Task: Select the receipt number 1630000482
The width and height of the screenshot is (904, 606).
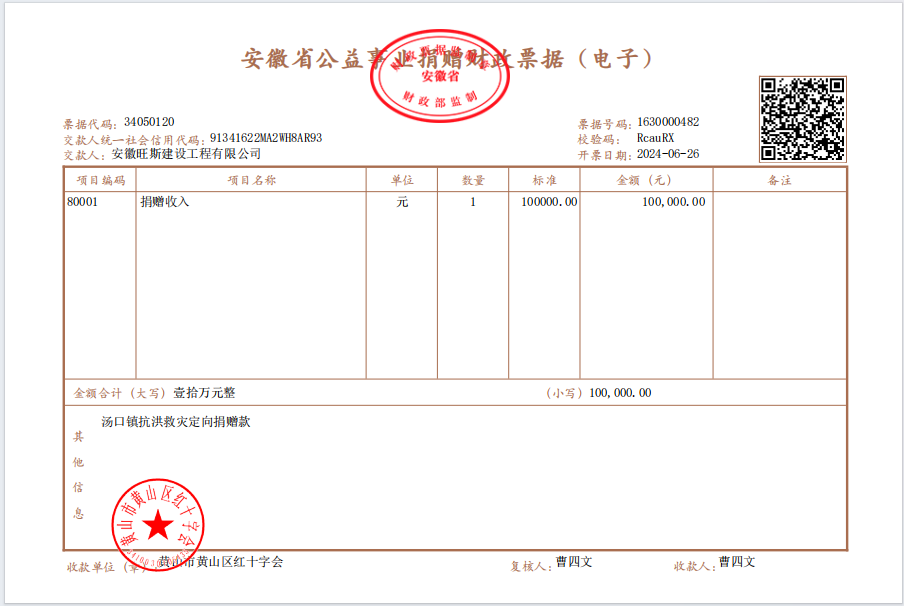Action: pos(668,122)
